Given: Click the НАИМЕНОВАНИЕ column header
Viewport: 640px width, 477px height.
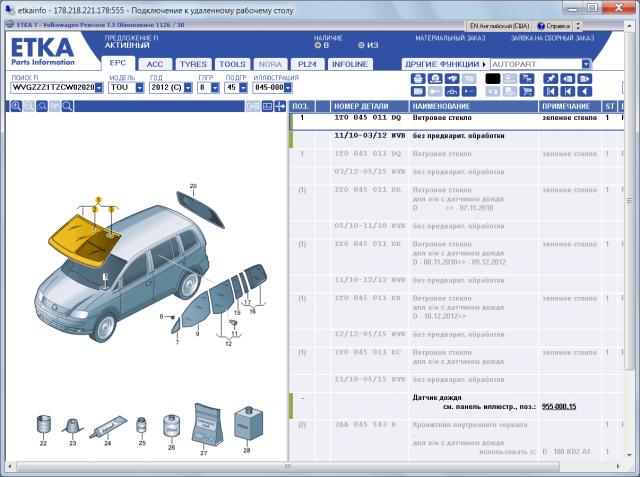Looking at the screenshot, I should point(473,106).
